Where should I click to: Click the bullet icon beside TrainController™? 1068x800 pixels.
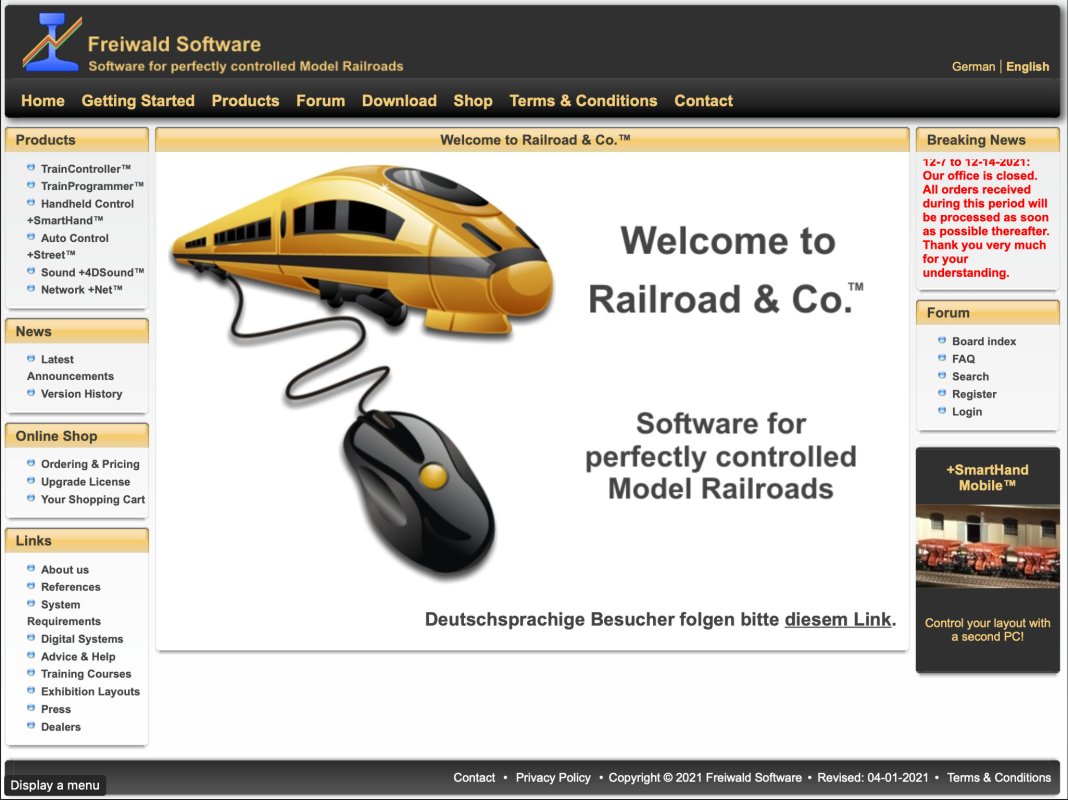click(x=31, y=168)
